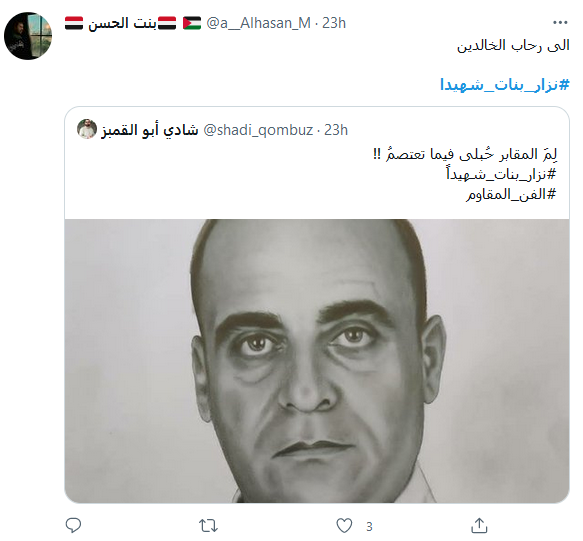Click the بنت الحسن display name

click(x=123, y=23)
